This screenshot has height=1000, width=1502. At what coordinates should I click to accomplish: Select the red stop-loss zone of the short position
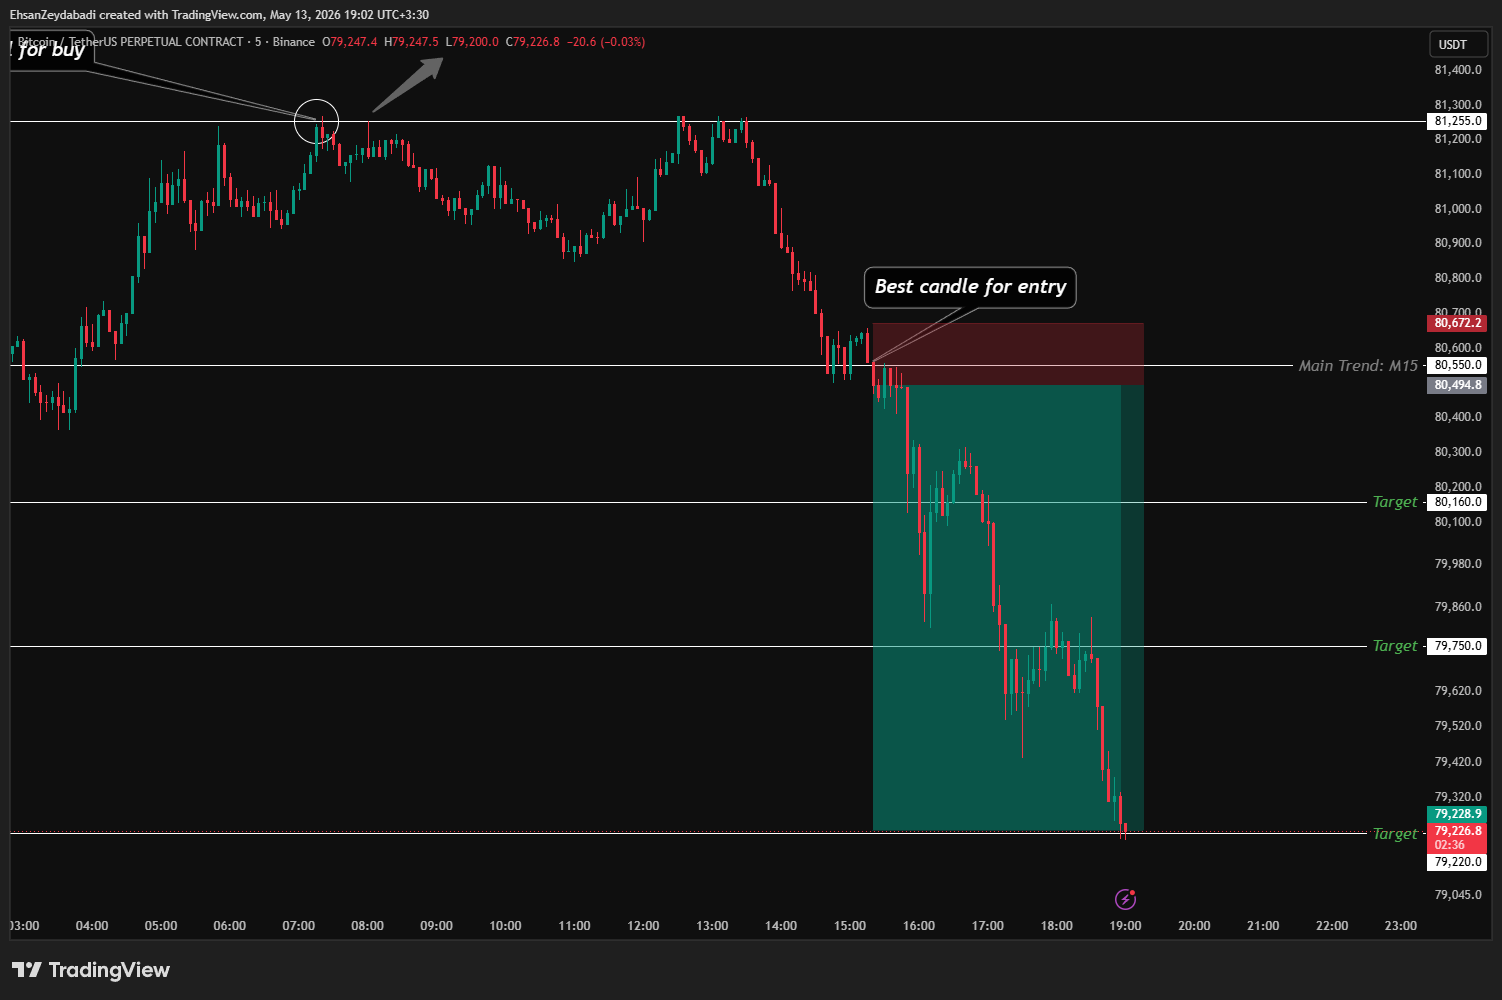pos(1008,354)
